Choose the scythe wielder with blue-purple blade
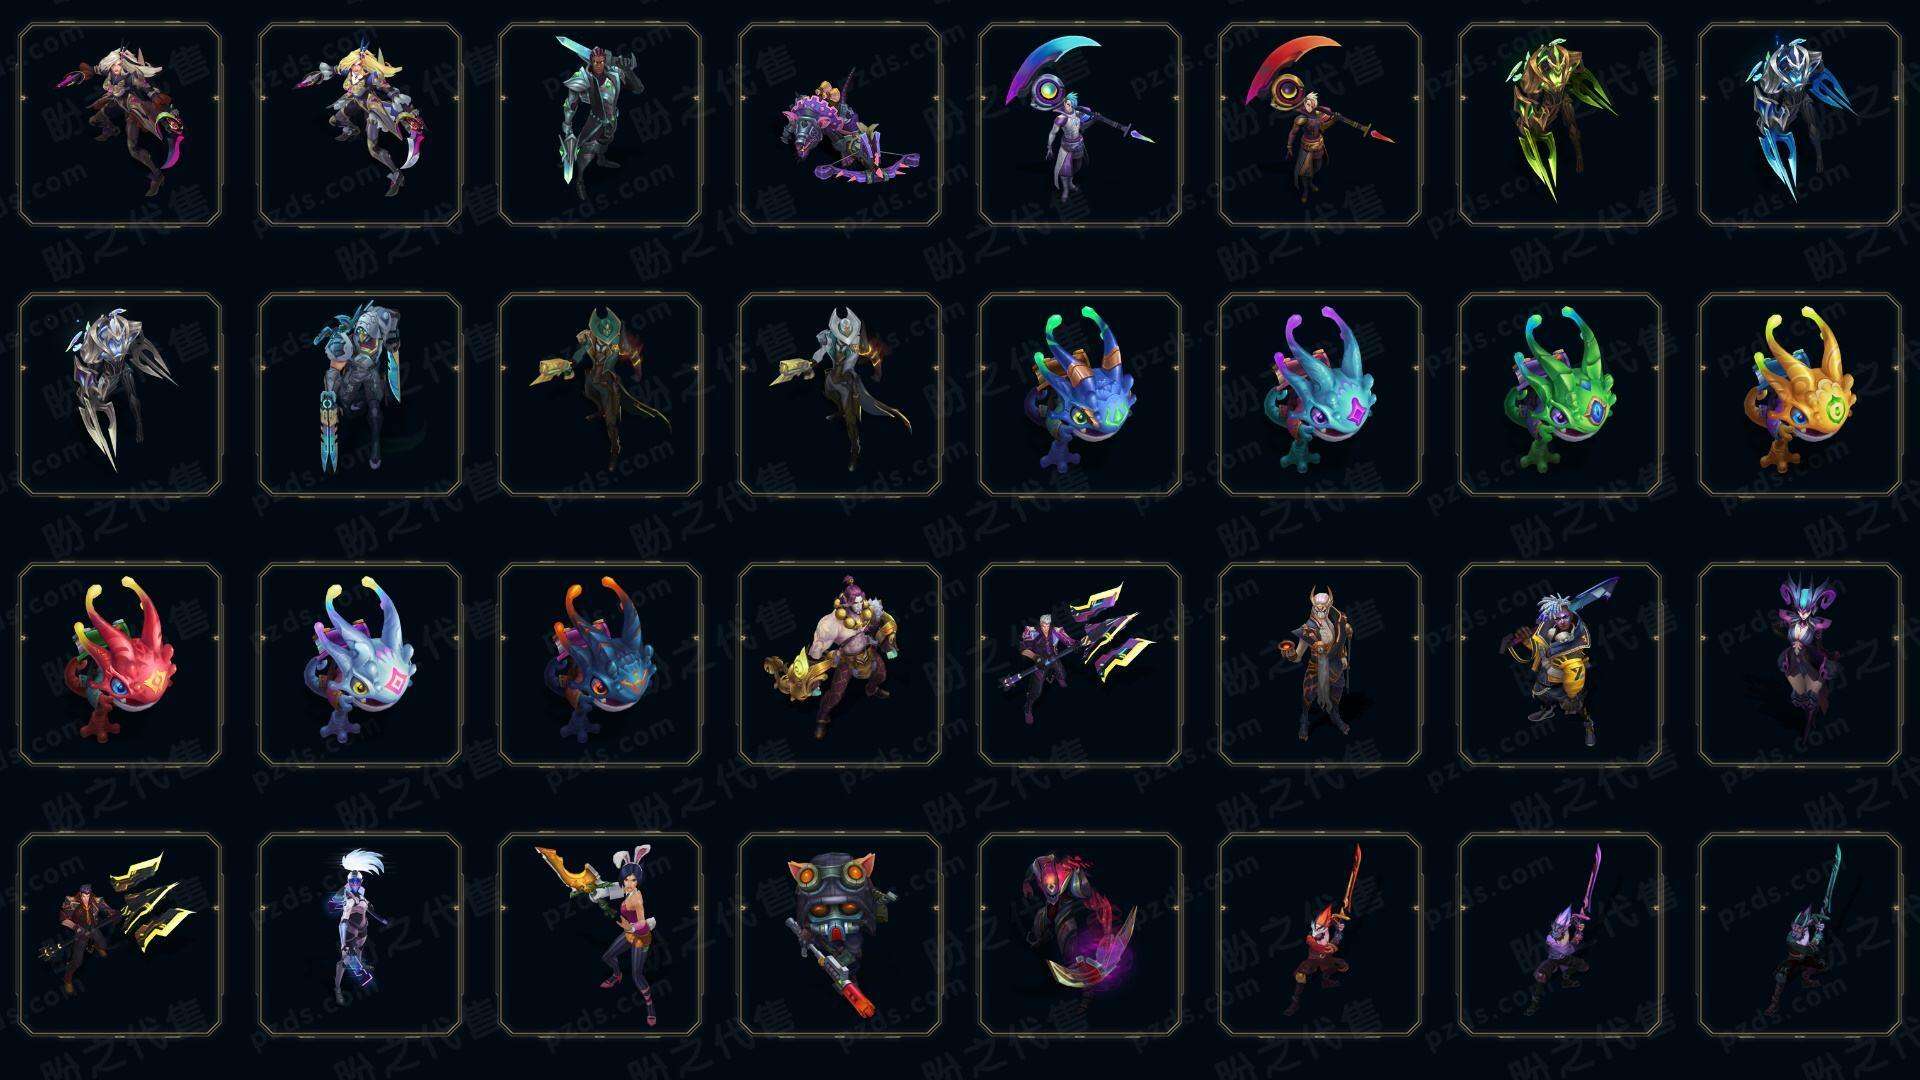This screenshot has height=1080, width=1920. [x=1080, y=124]
